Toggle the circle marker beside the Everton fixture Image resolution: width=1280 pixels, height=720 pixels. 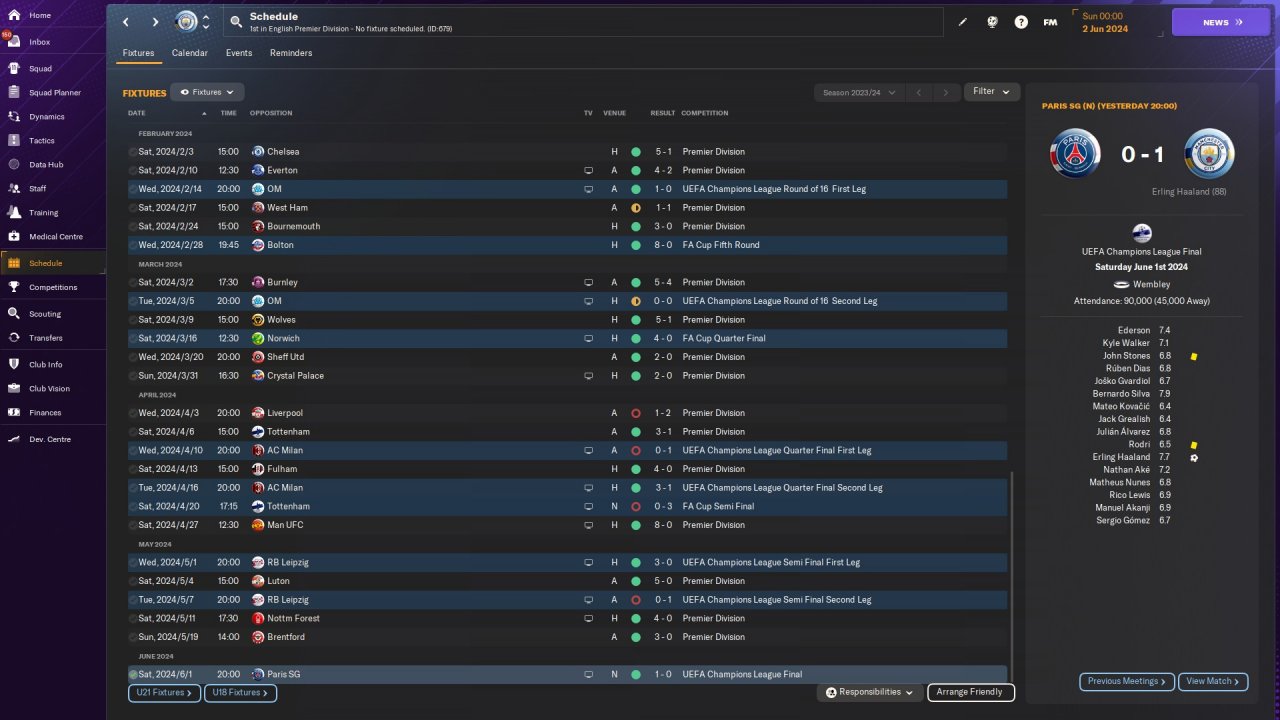coord(133,171)
